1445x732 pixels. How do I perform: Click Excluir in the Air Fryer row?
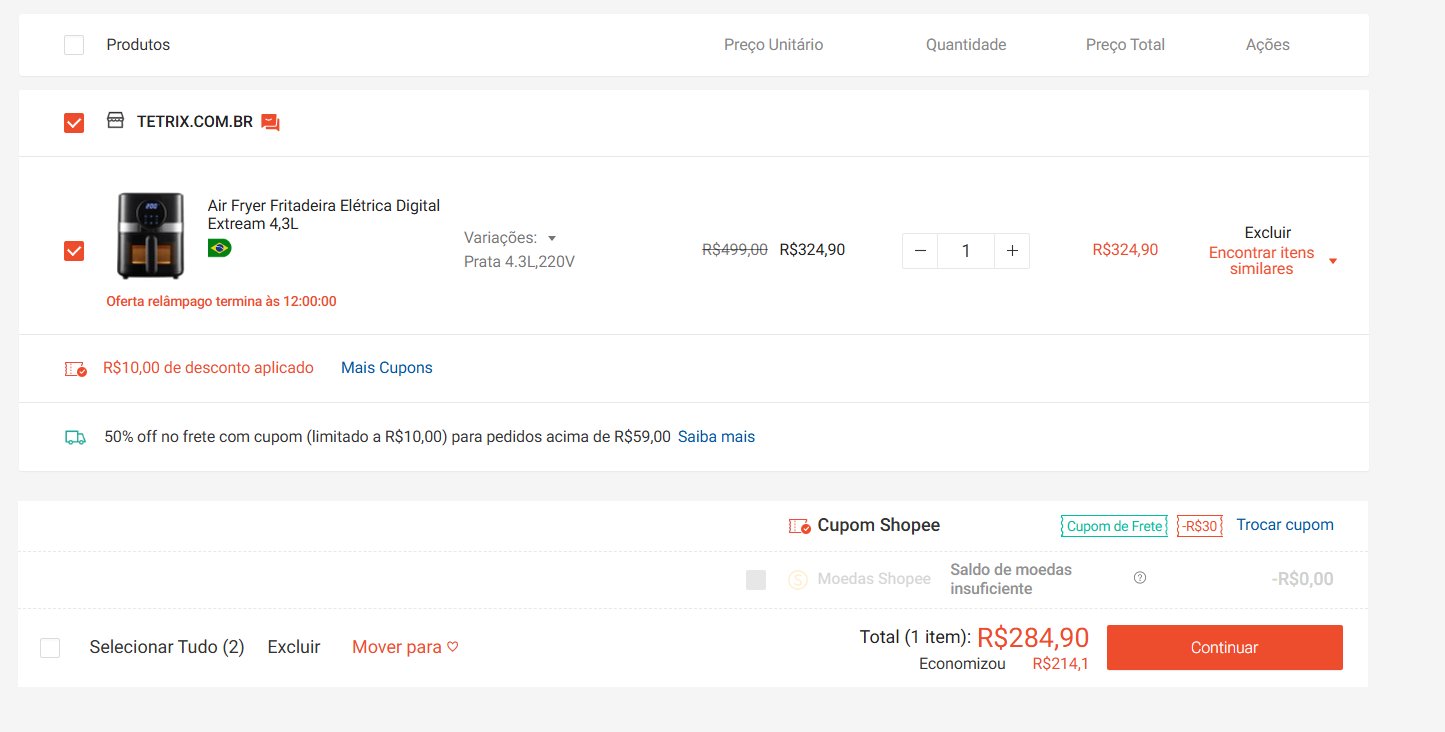pyautogui.click(x=1268, y=232)
